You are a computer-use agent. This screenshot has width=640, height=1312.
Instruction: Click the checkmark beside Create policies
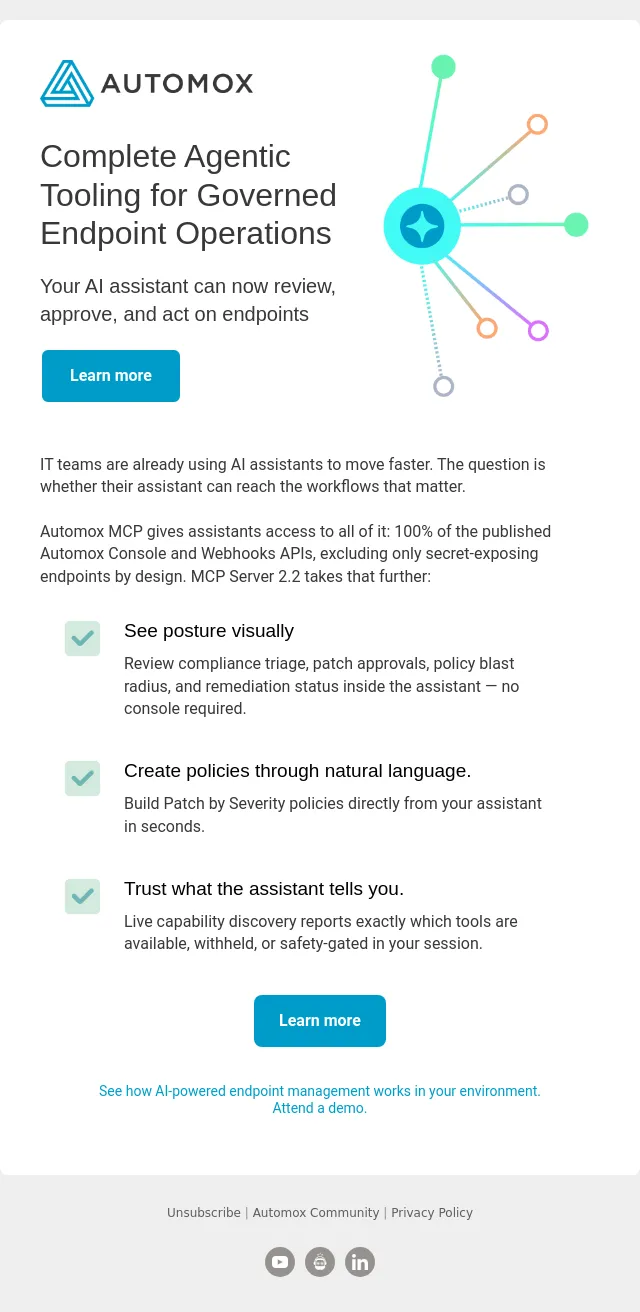coord(83,778)
